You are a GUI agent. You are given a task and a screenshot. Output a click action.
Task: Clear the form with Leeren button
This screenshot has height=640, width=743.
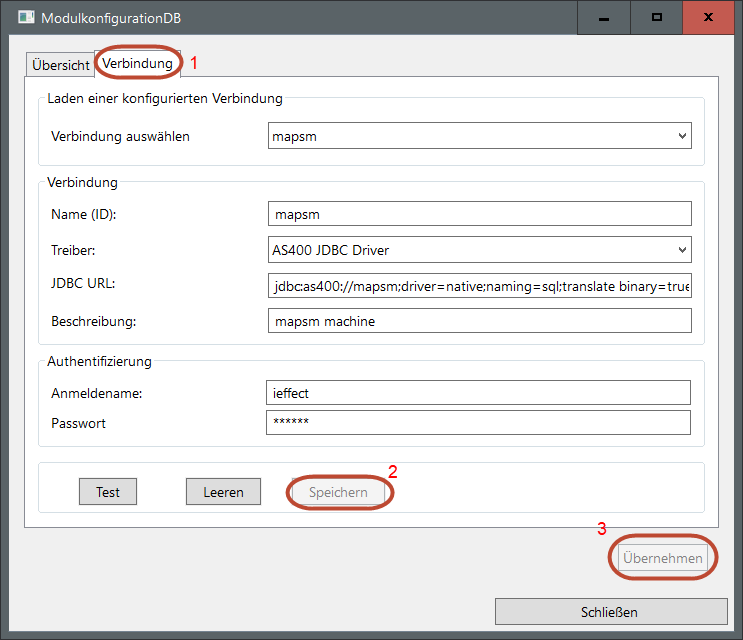[223, 492]
